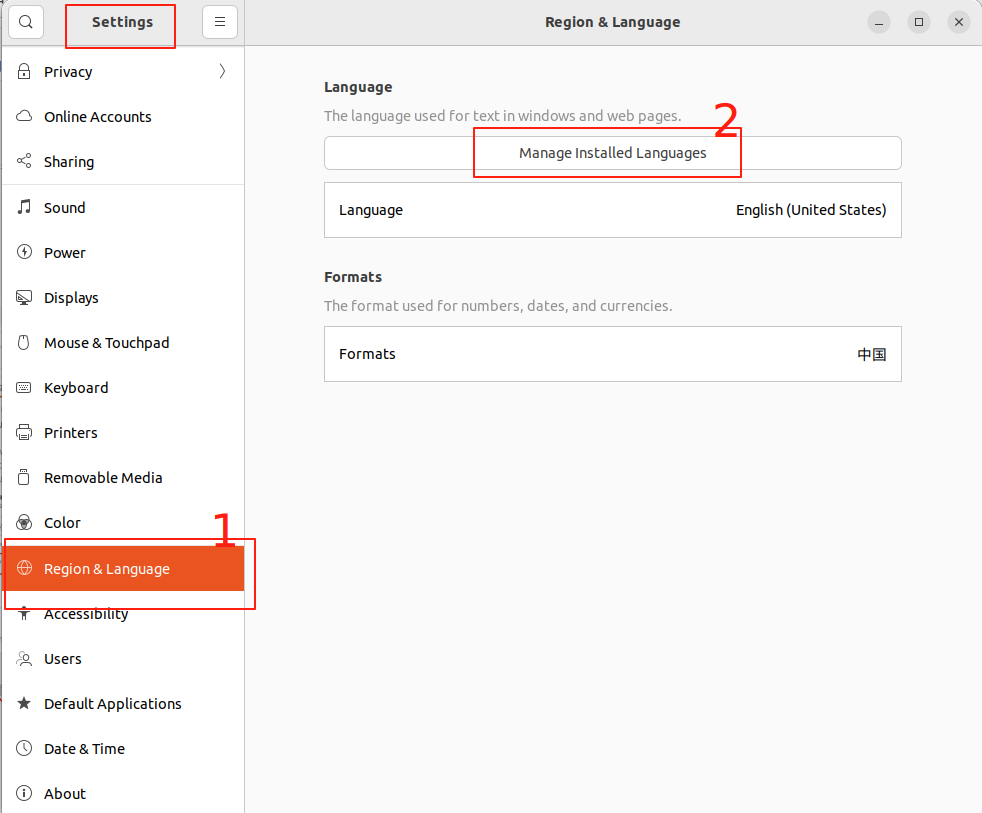Click Manage Installed Languages button
This screenshot has height=813, width=982.
(612, 153)
